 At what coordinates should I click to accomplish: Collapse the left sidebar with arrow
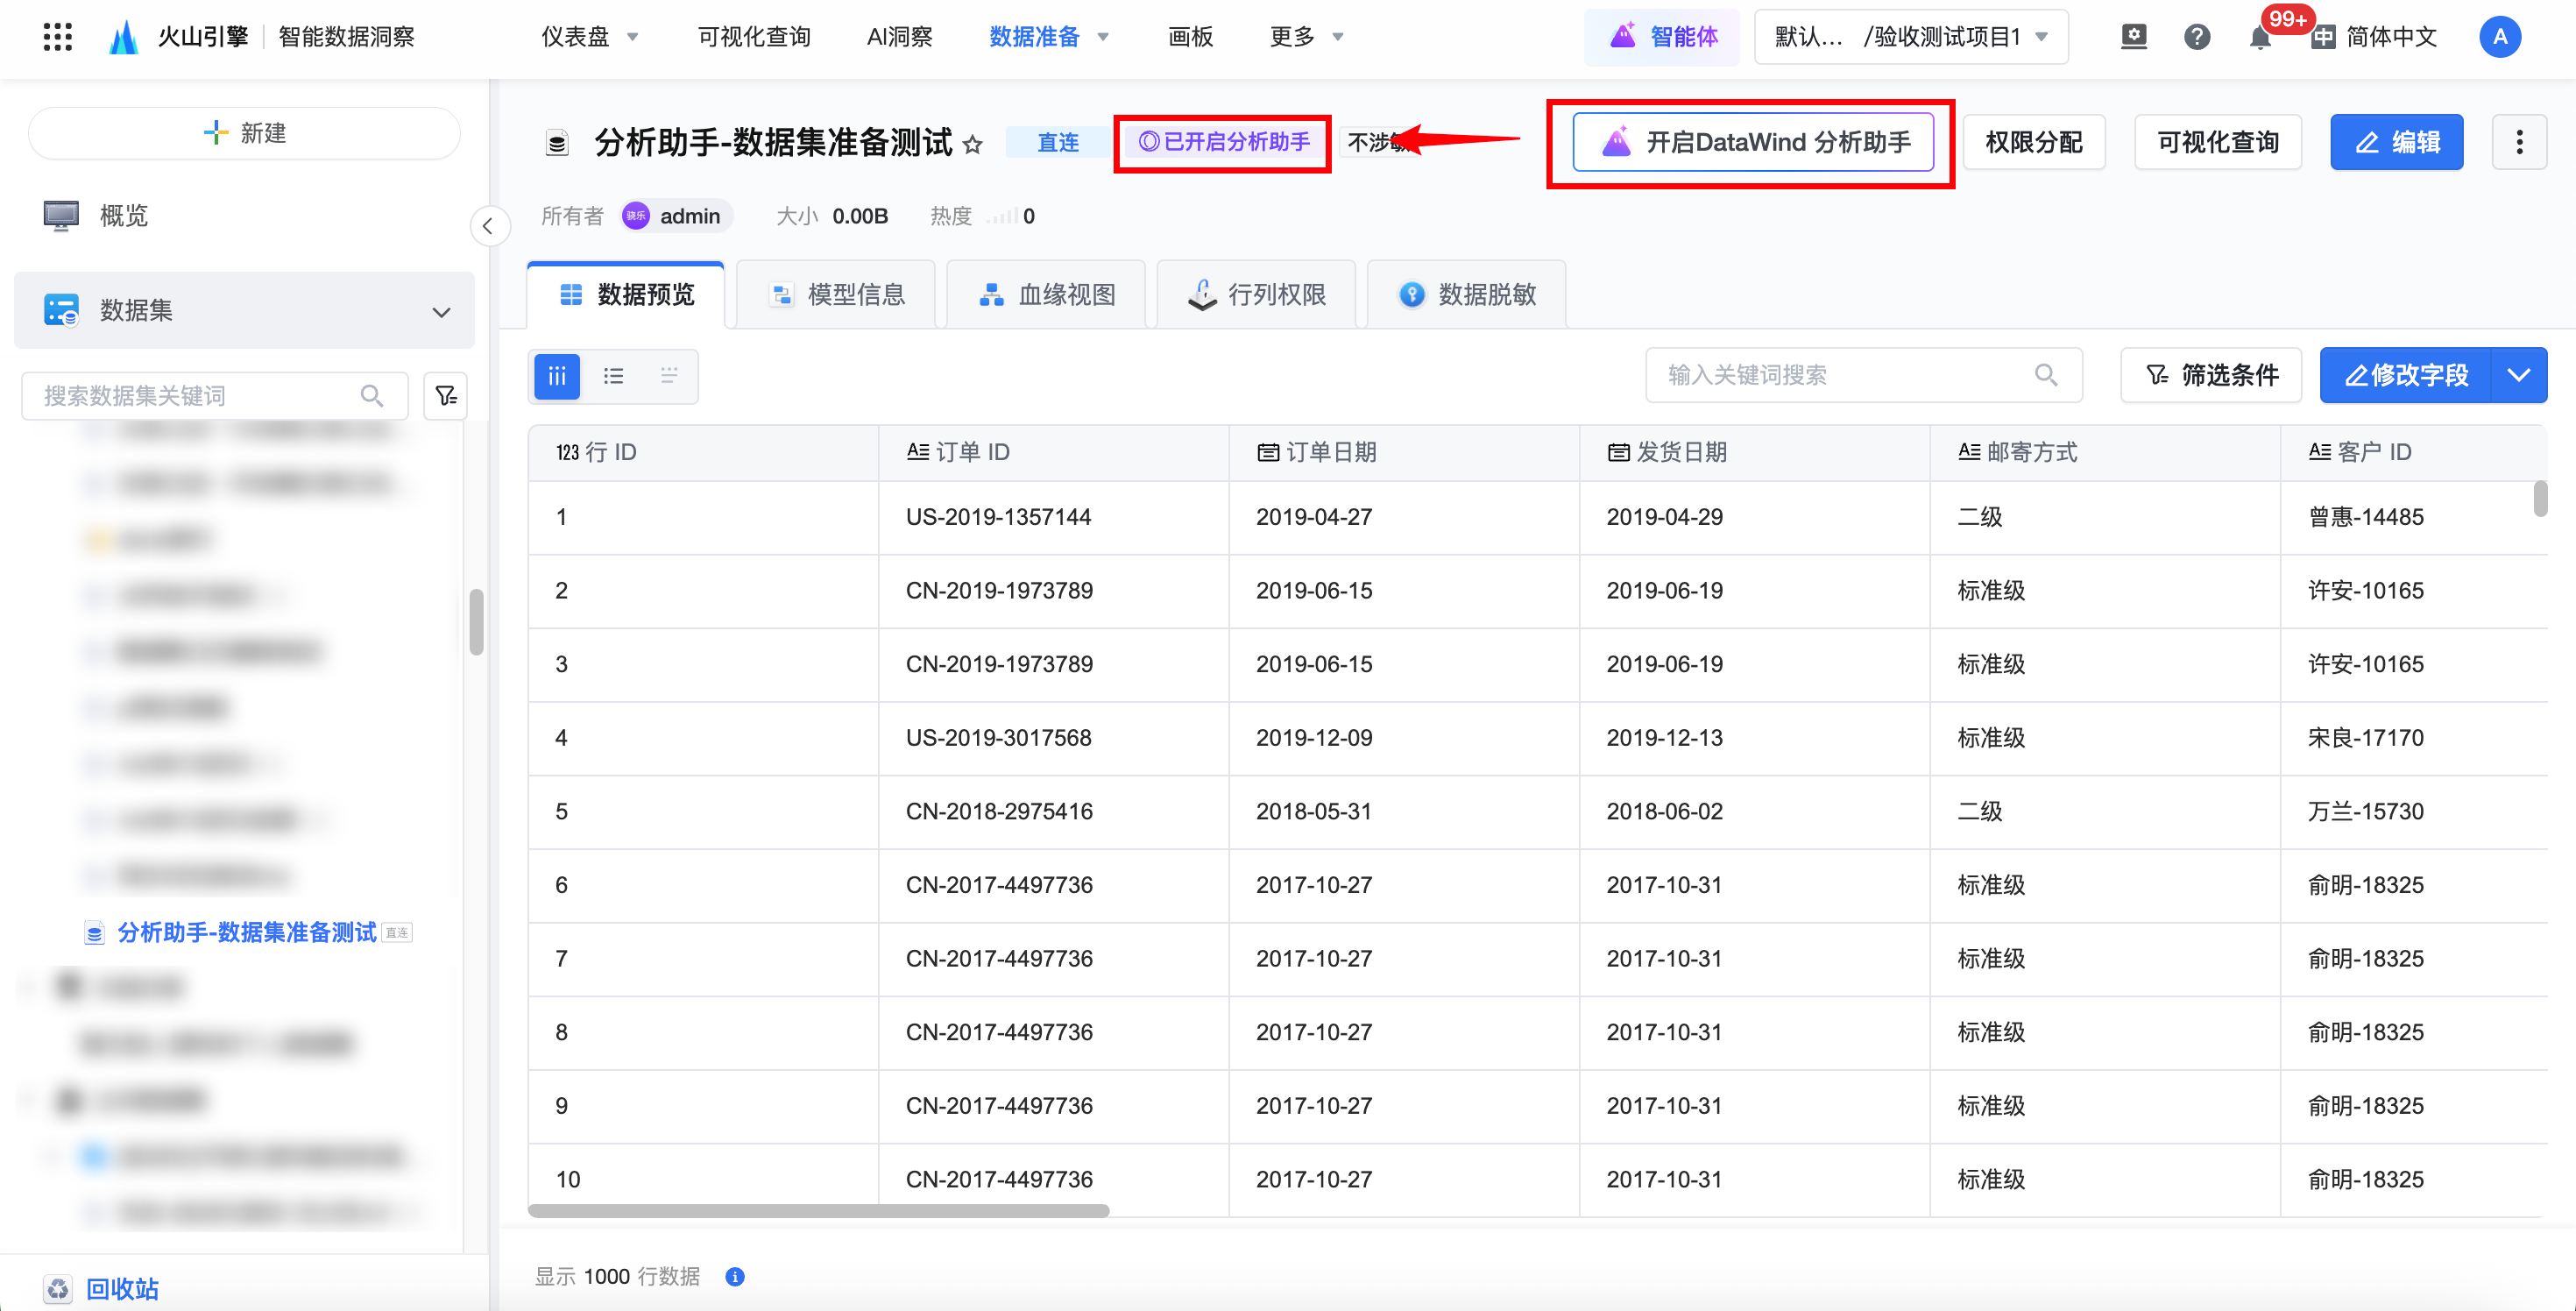tap(488, 226)
